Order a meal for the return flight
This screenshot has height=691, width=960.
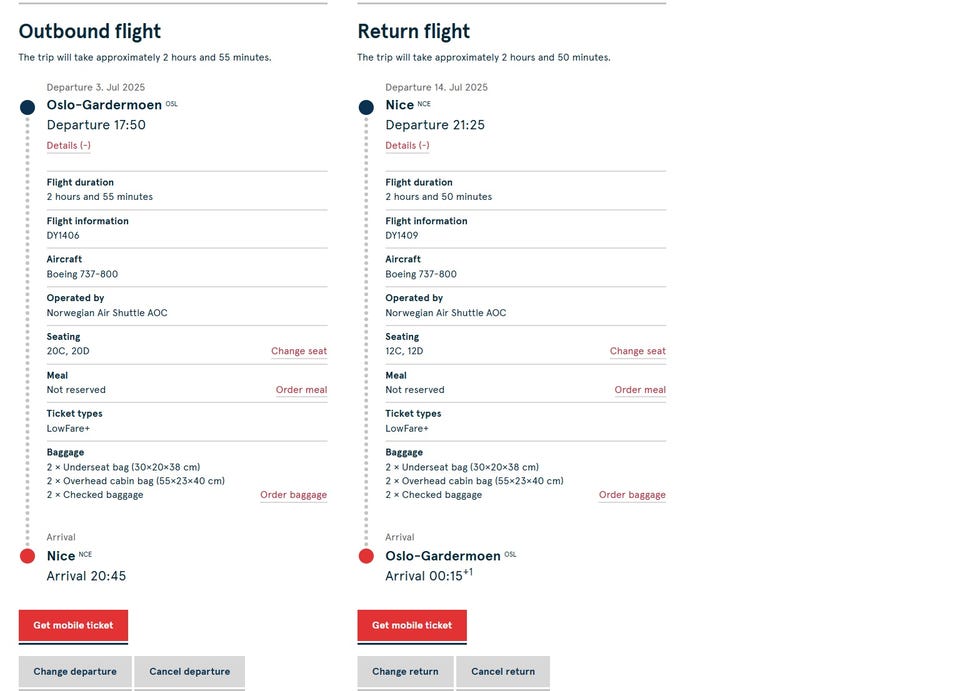click(640, 390)
